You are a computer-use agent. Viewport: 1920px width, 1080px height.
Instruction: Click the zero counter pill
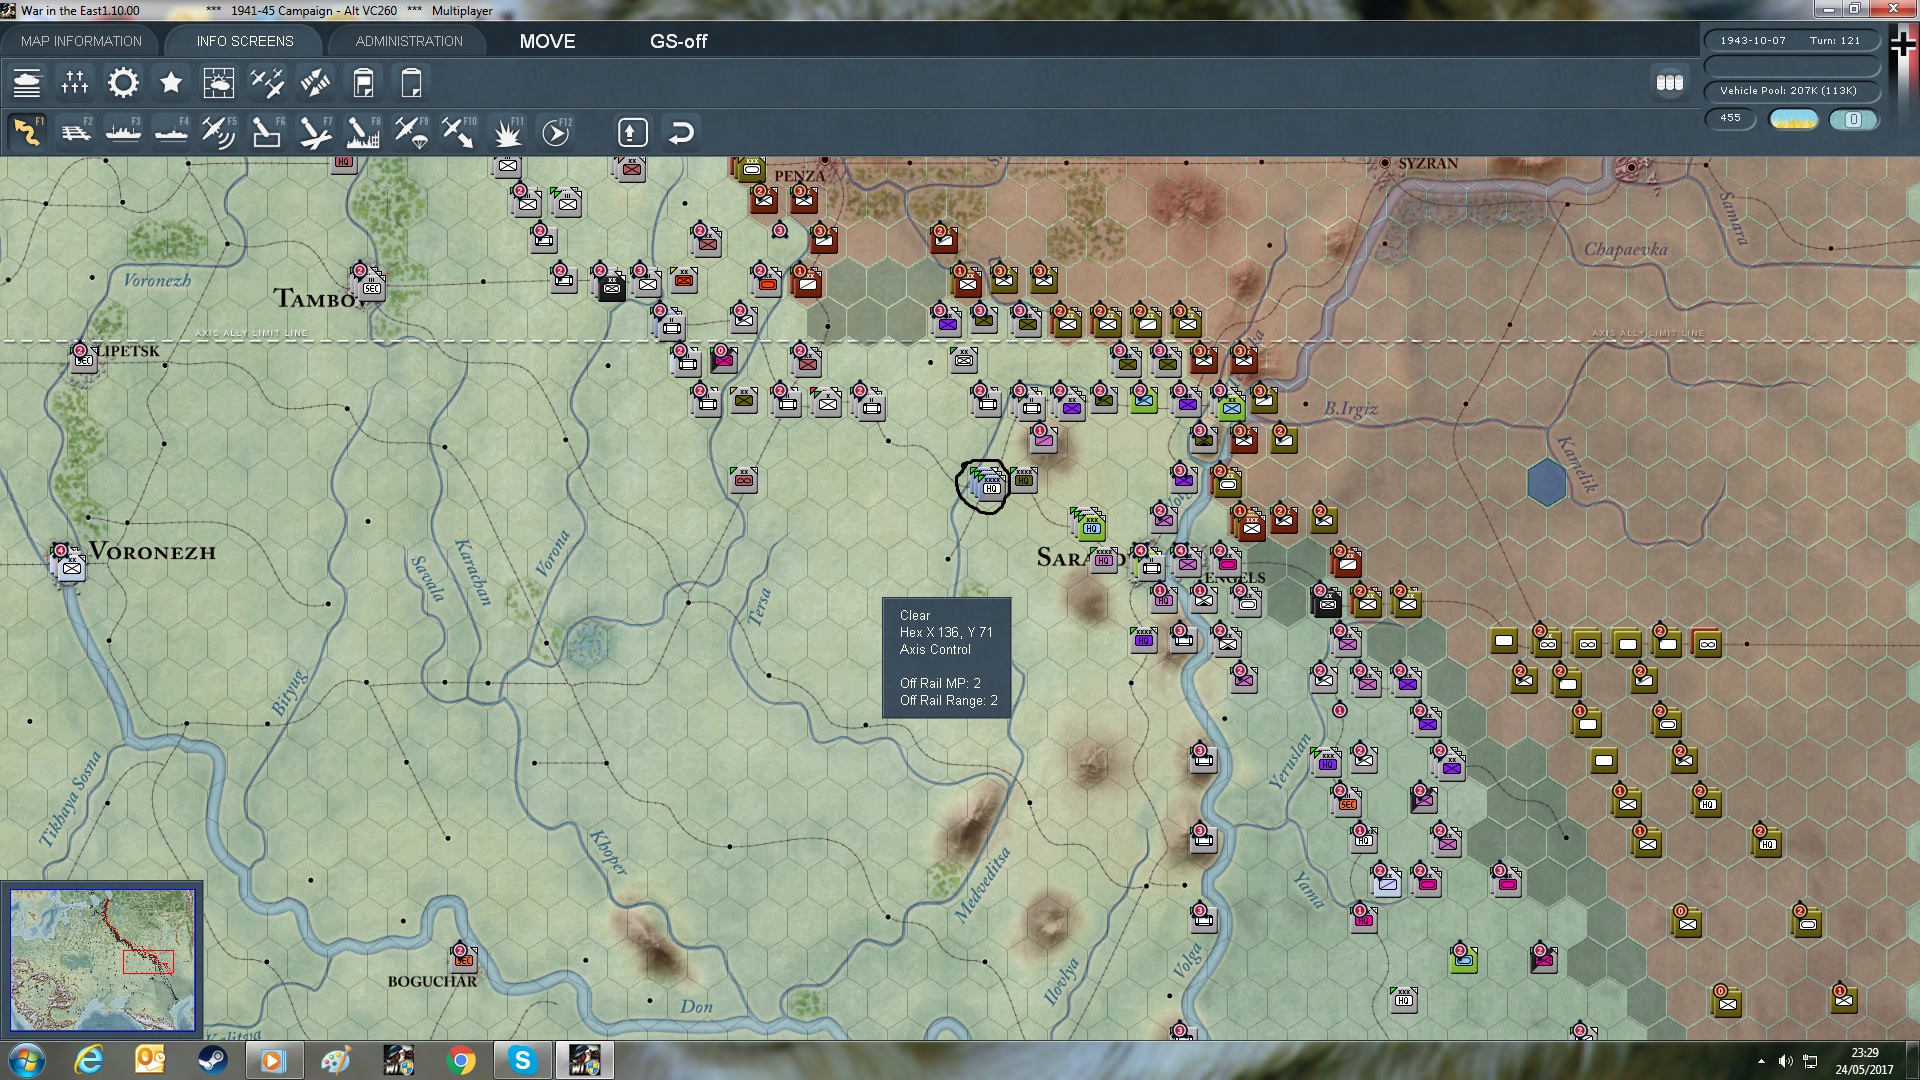coord(1853,120)
